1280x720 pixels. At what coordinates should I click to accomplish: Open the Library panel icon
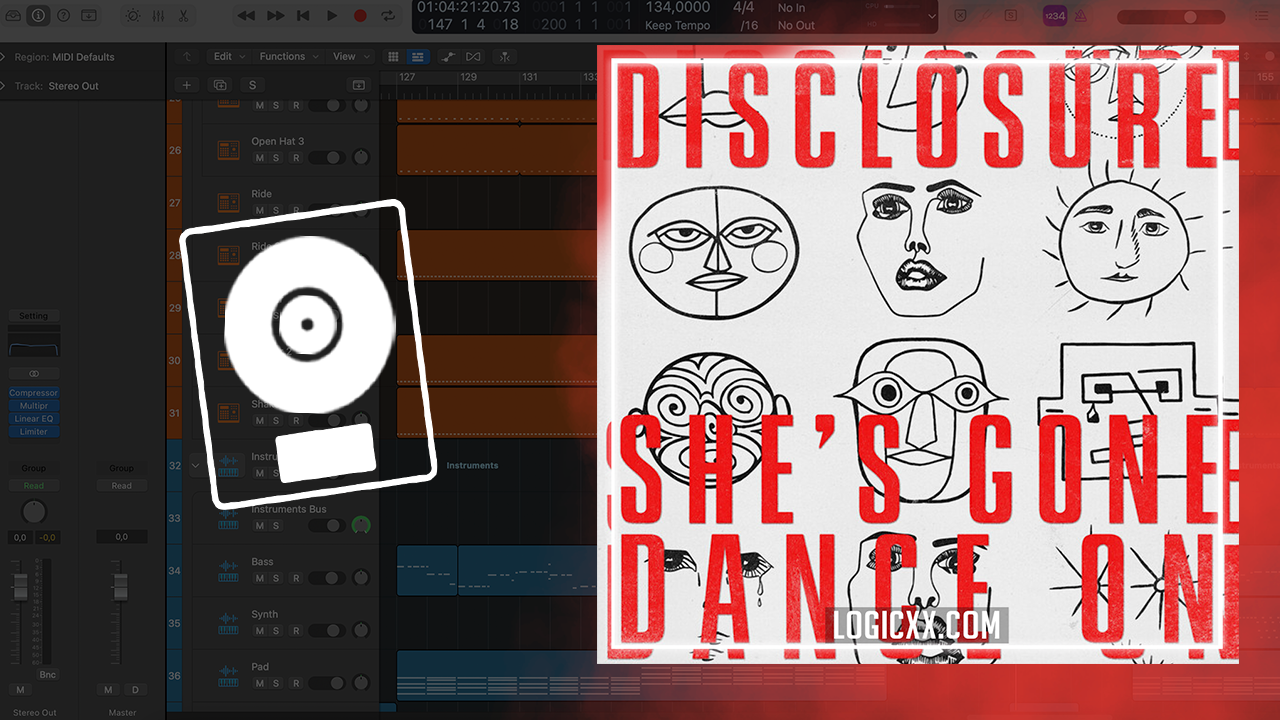coord(12,16)
